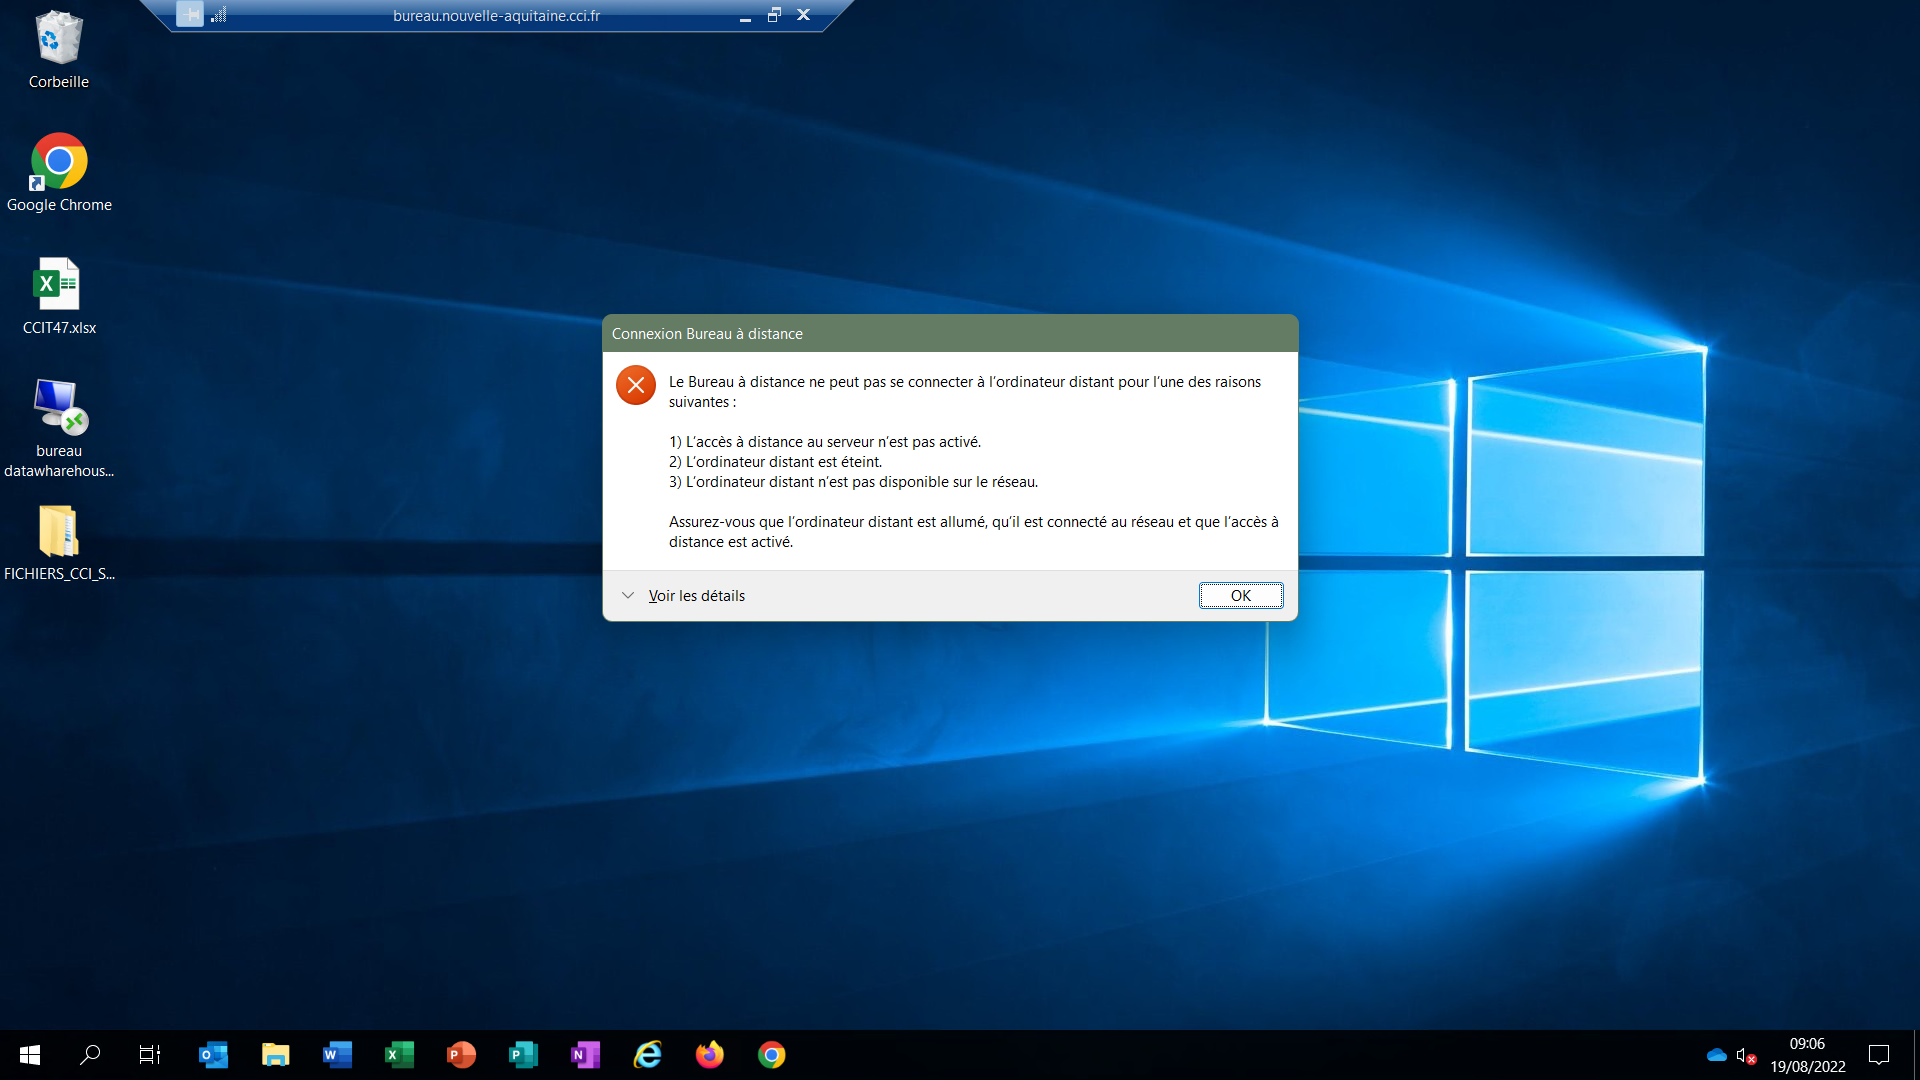Open taskbar search magnifier

pyautogui.click(x=90, y=1055)
